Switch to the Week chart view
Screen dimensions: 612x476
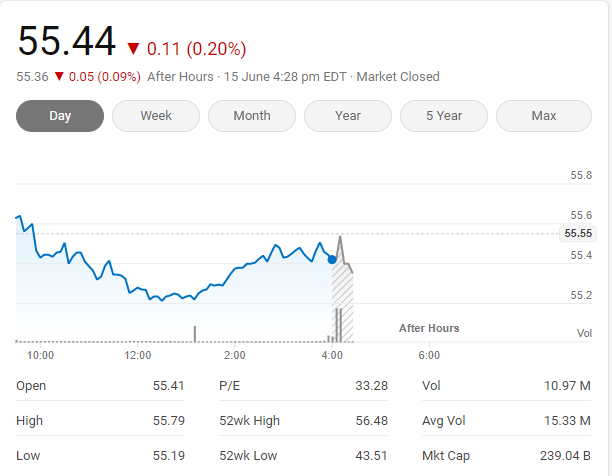156,116
